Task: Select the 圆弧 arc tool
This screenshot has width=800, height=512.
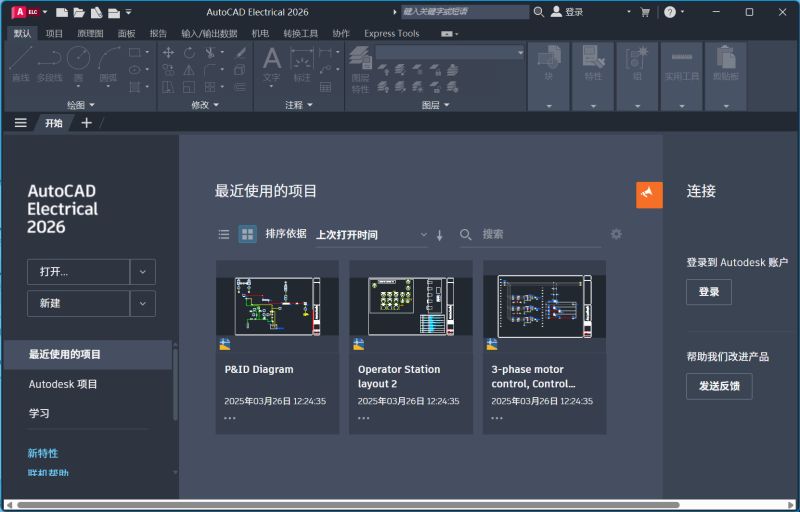Action: 108,65
